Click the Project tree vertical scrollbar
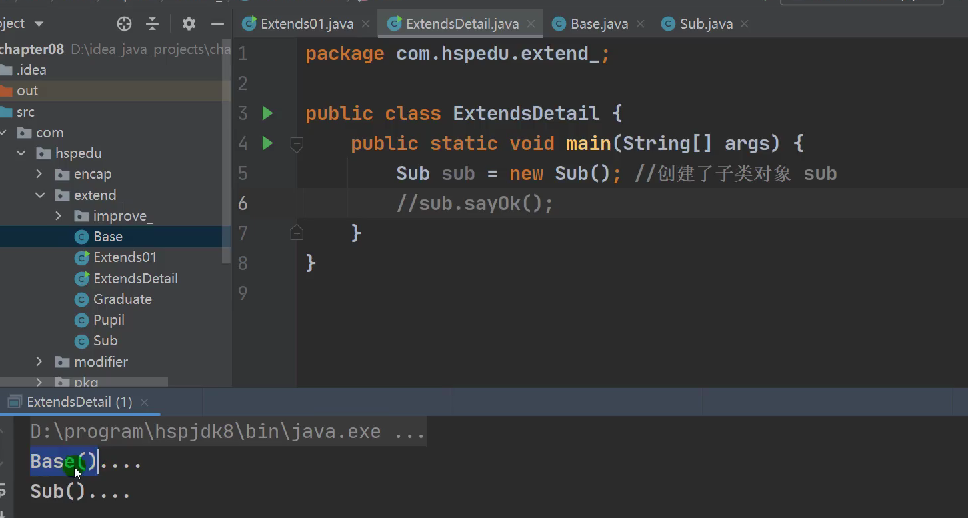The image size is (968, 518). (x=226, y=151)
